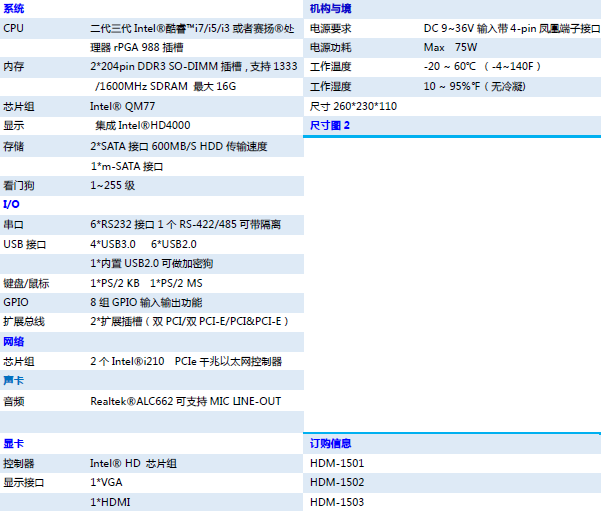601x511 pixels.
Task: Click the 存储 row label
Action: [14, 146]
